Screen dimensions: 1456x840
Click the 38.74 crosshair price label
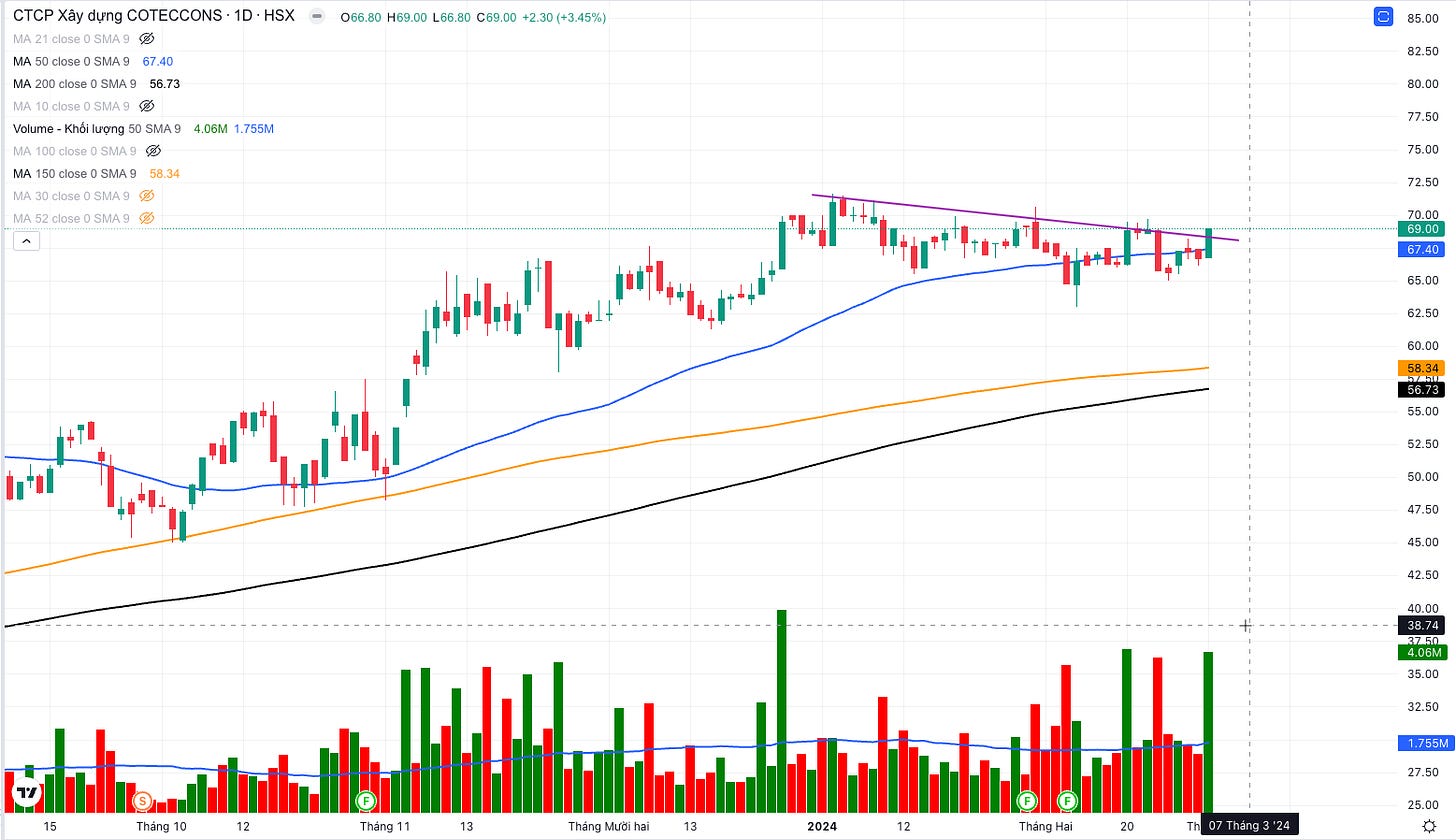click(1423, 626)
